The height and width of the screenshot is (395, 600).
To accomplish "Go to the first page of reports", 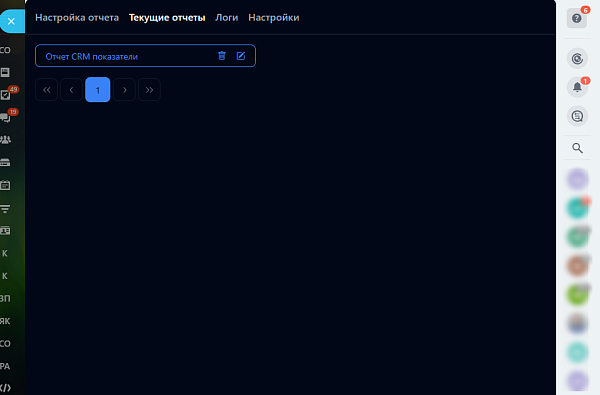I will click(x=46, y=90).
